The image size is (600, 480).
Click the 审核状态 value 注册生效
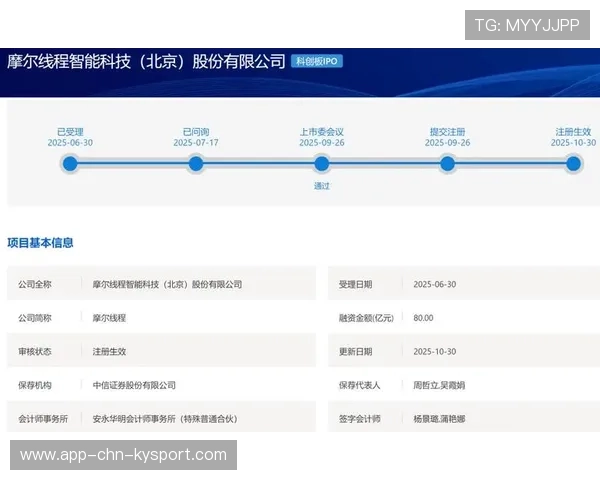[109, 352]
